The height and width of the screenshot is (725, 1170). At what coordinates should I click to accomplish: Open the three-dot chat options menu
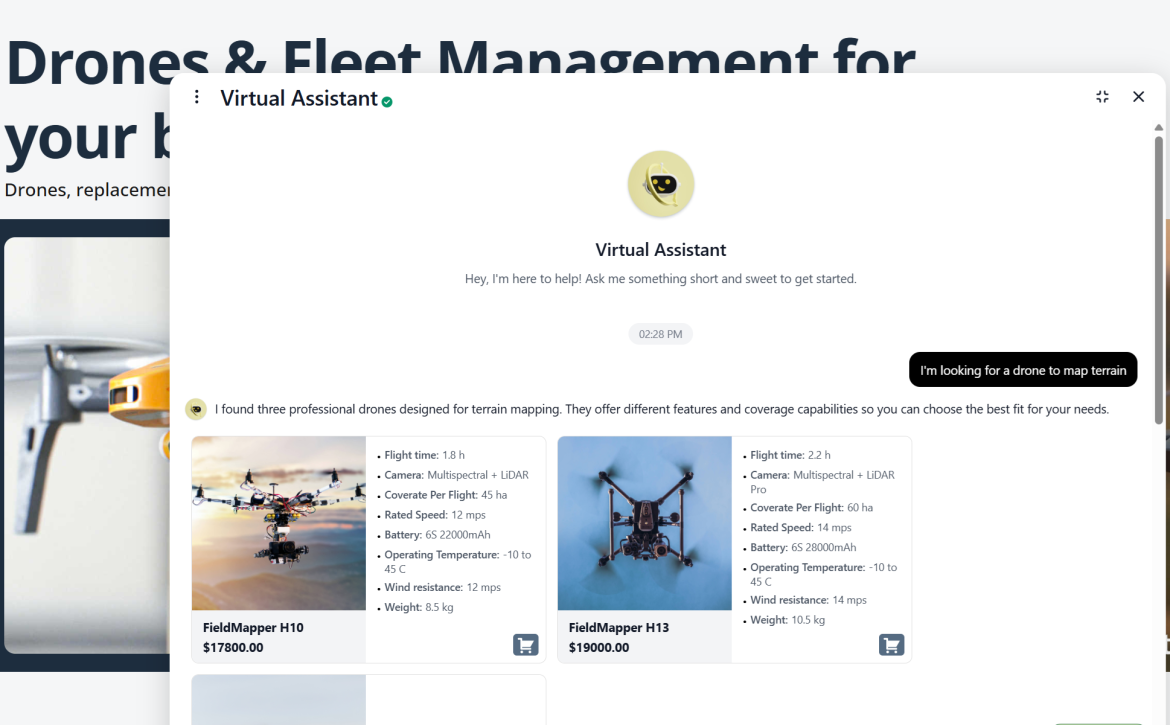(x=196, y=97)
